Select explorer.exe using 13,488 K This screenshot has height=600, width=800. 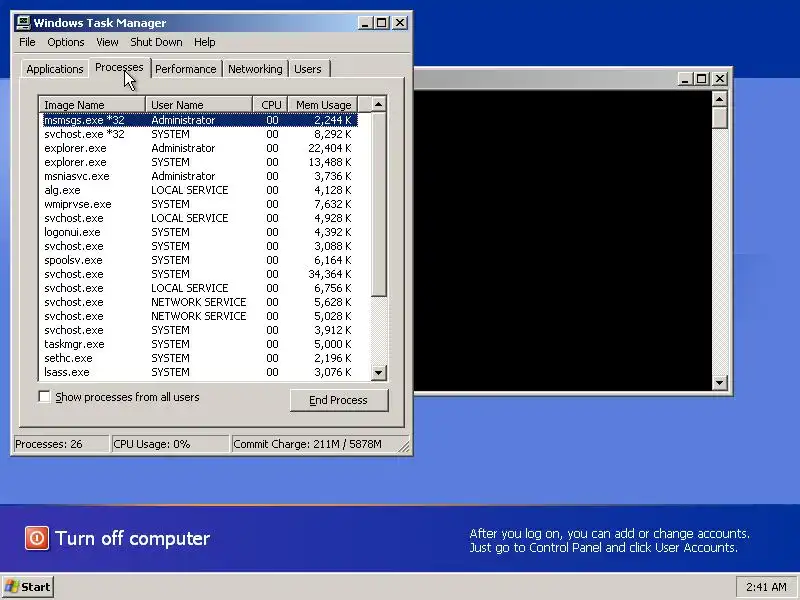coord(199,162)
